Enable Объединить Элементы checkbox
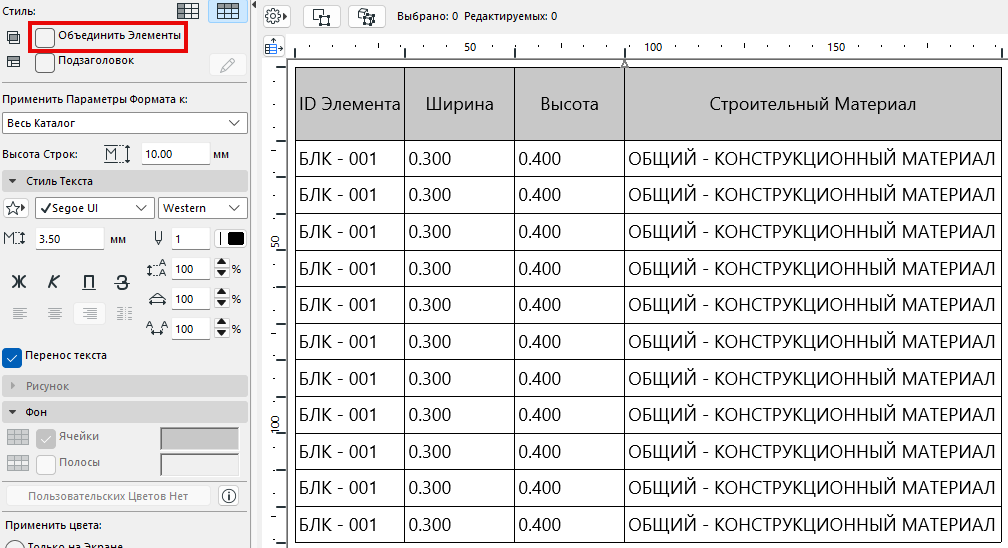Image resolution: width=1008 pixels, height=548 pixels. [44, 37]
